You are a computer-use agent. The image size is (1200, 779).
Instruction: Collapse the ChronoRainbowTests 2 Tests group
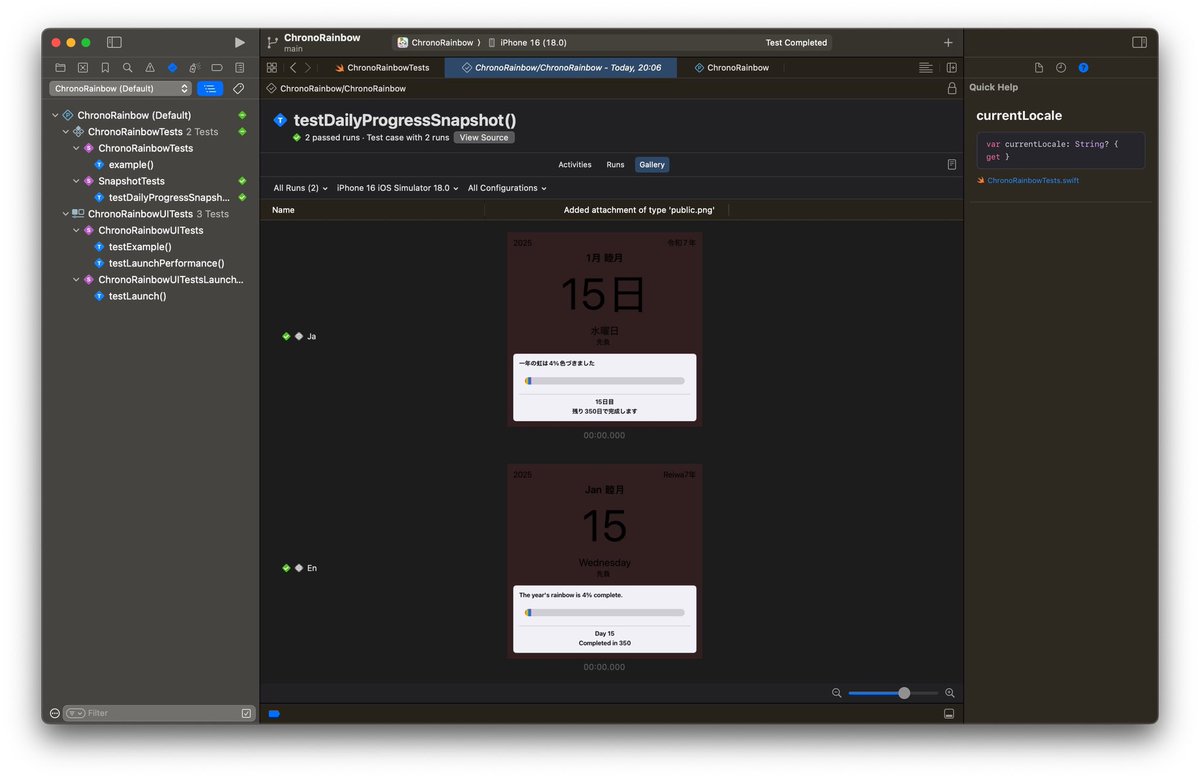click(66, 132)
